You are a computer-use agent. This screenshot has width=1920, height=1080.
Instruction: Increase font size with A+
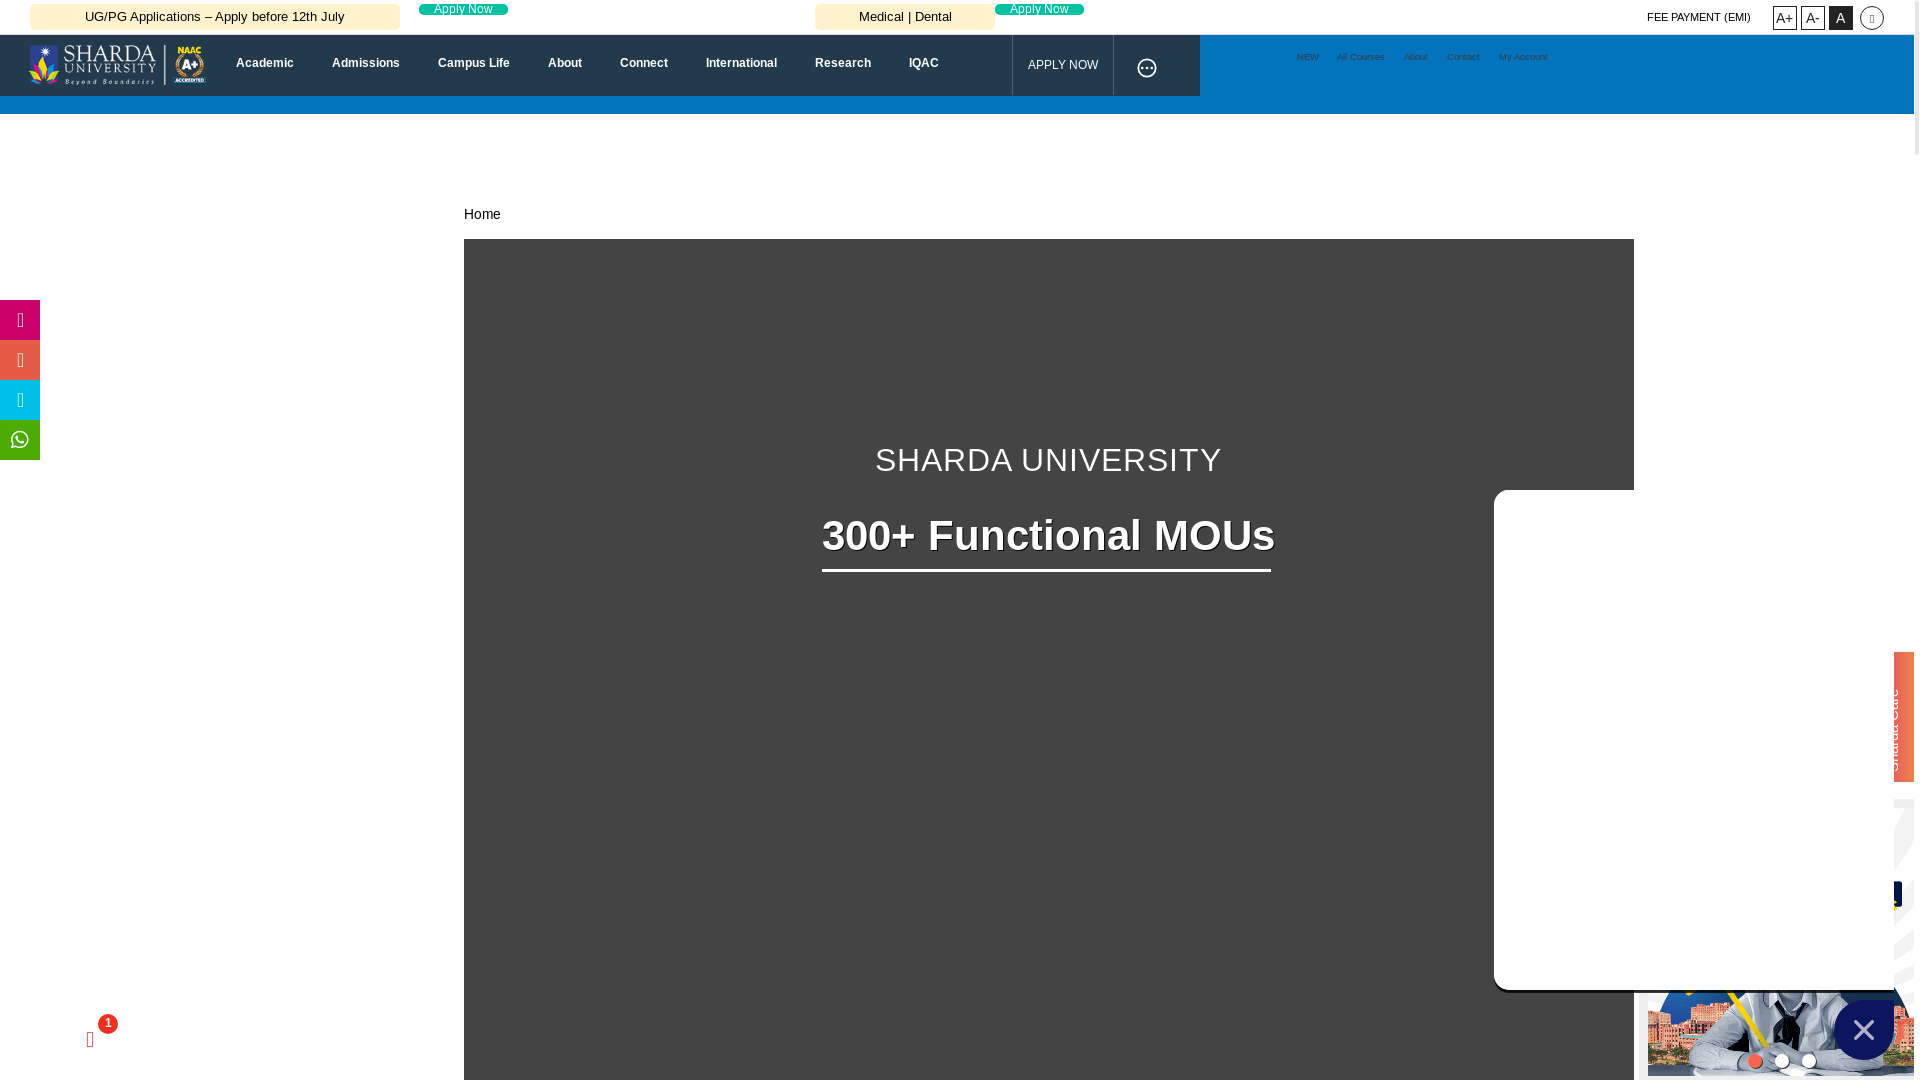tap(1784, 18)
